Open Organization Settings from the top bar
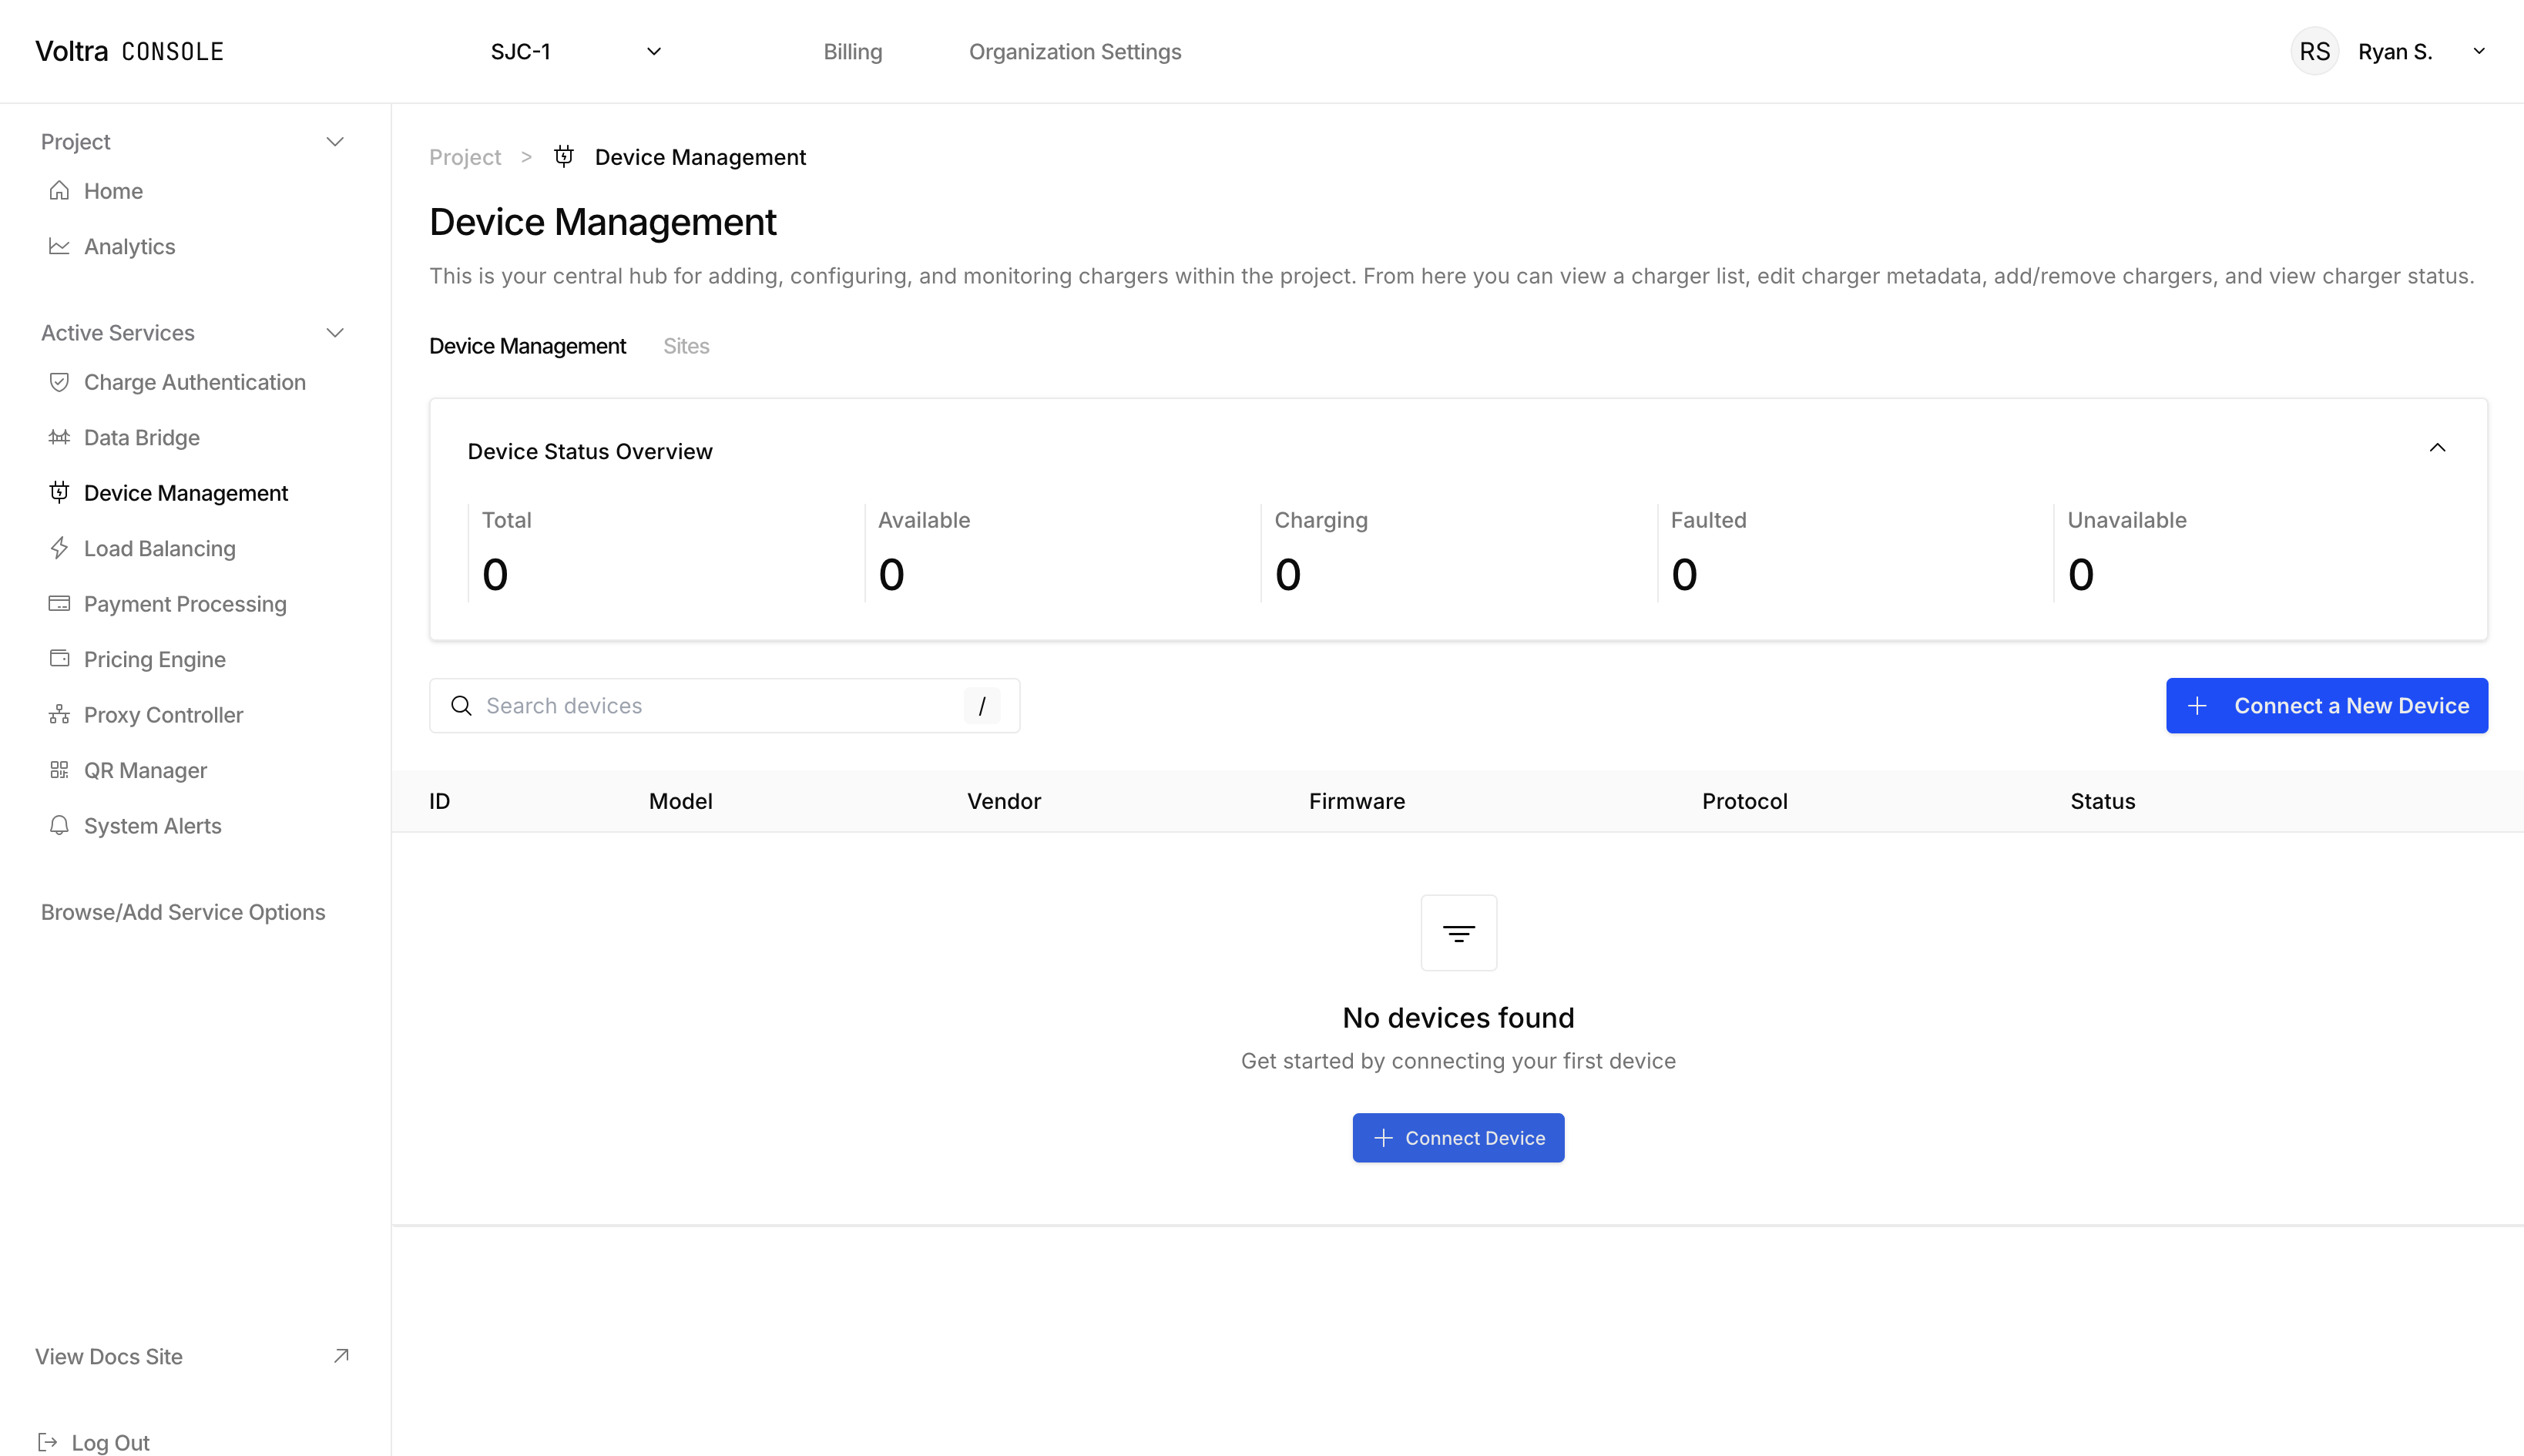This screenshot has height=1456, width=2524. point(1075,51)
